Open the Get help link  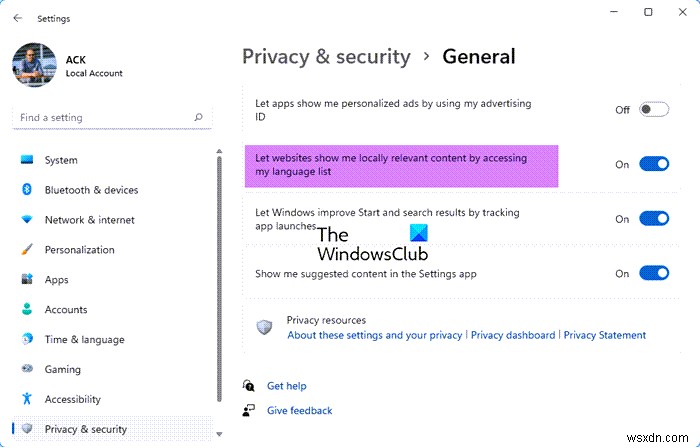pyautogui.click(x=287, y=386)
